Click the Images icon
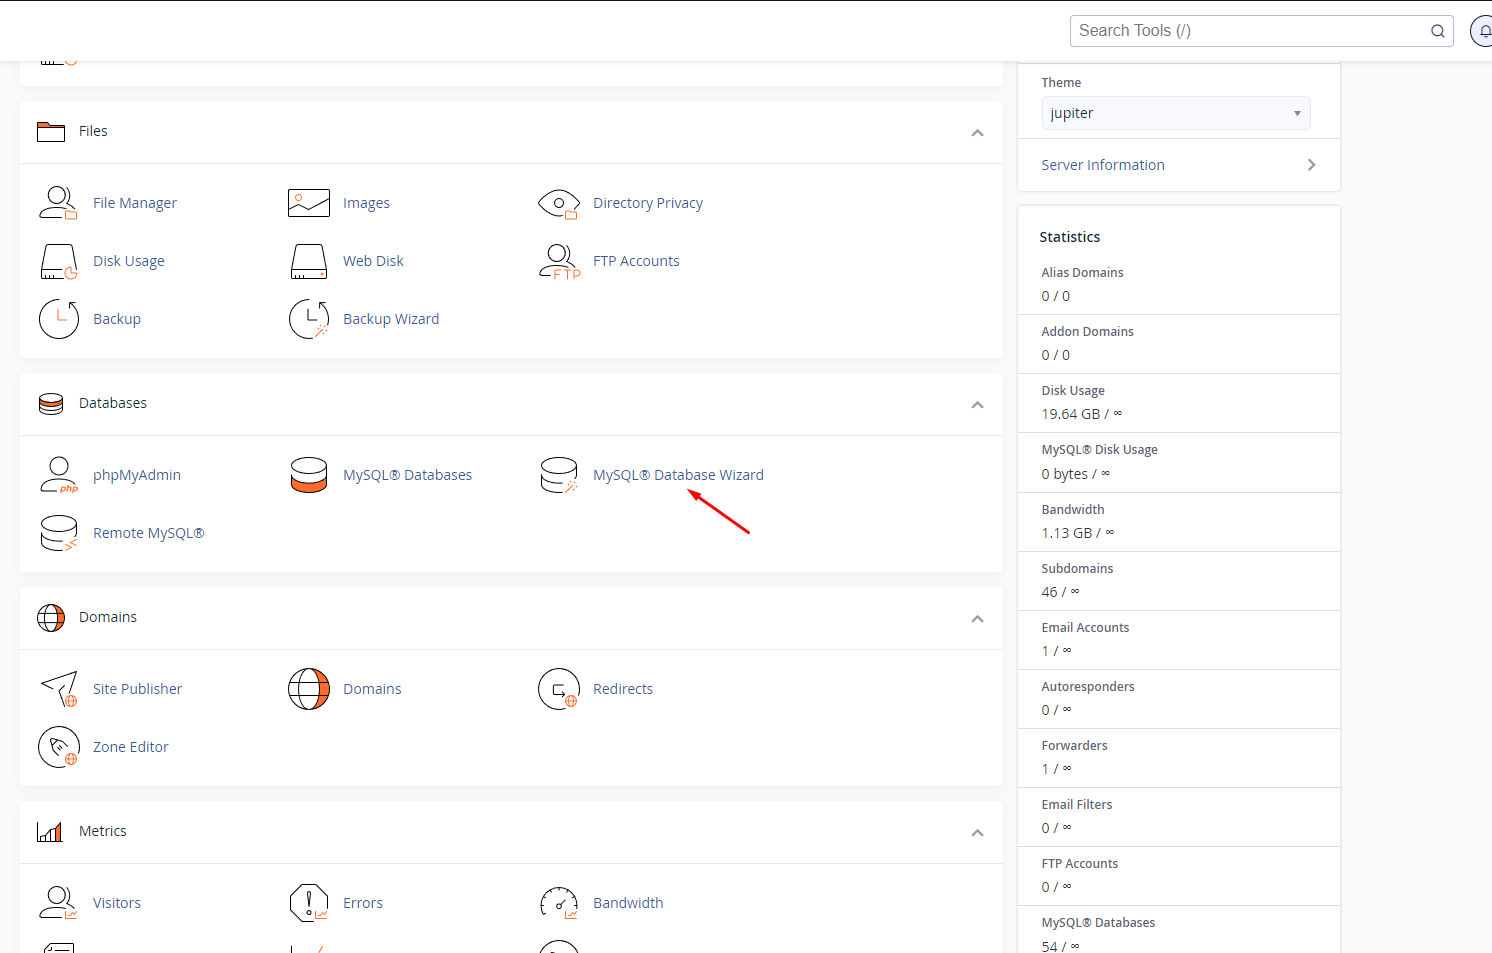Screen dimensions: 1492x953 point(308,203)
